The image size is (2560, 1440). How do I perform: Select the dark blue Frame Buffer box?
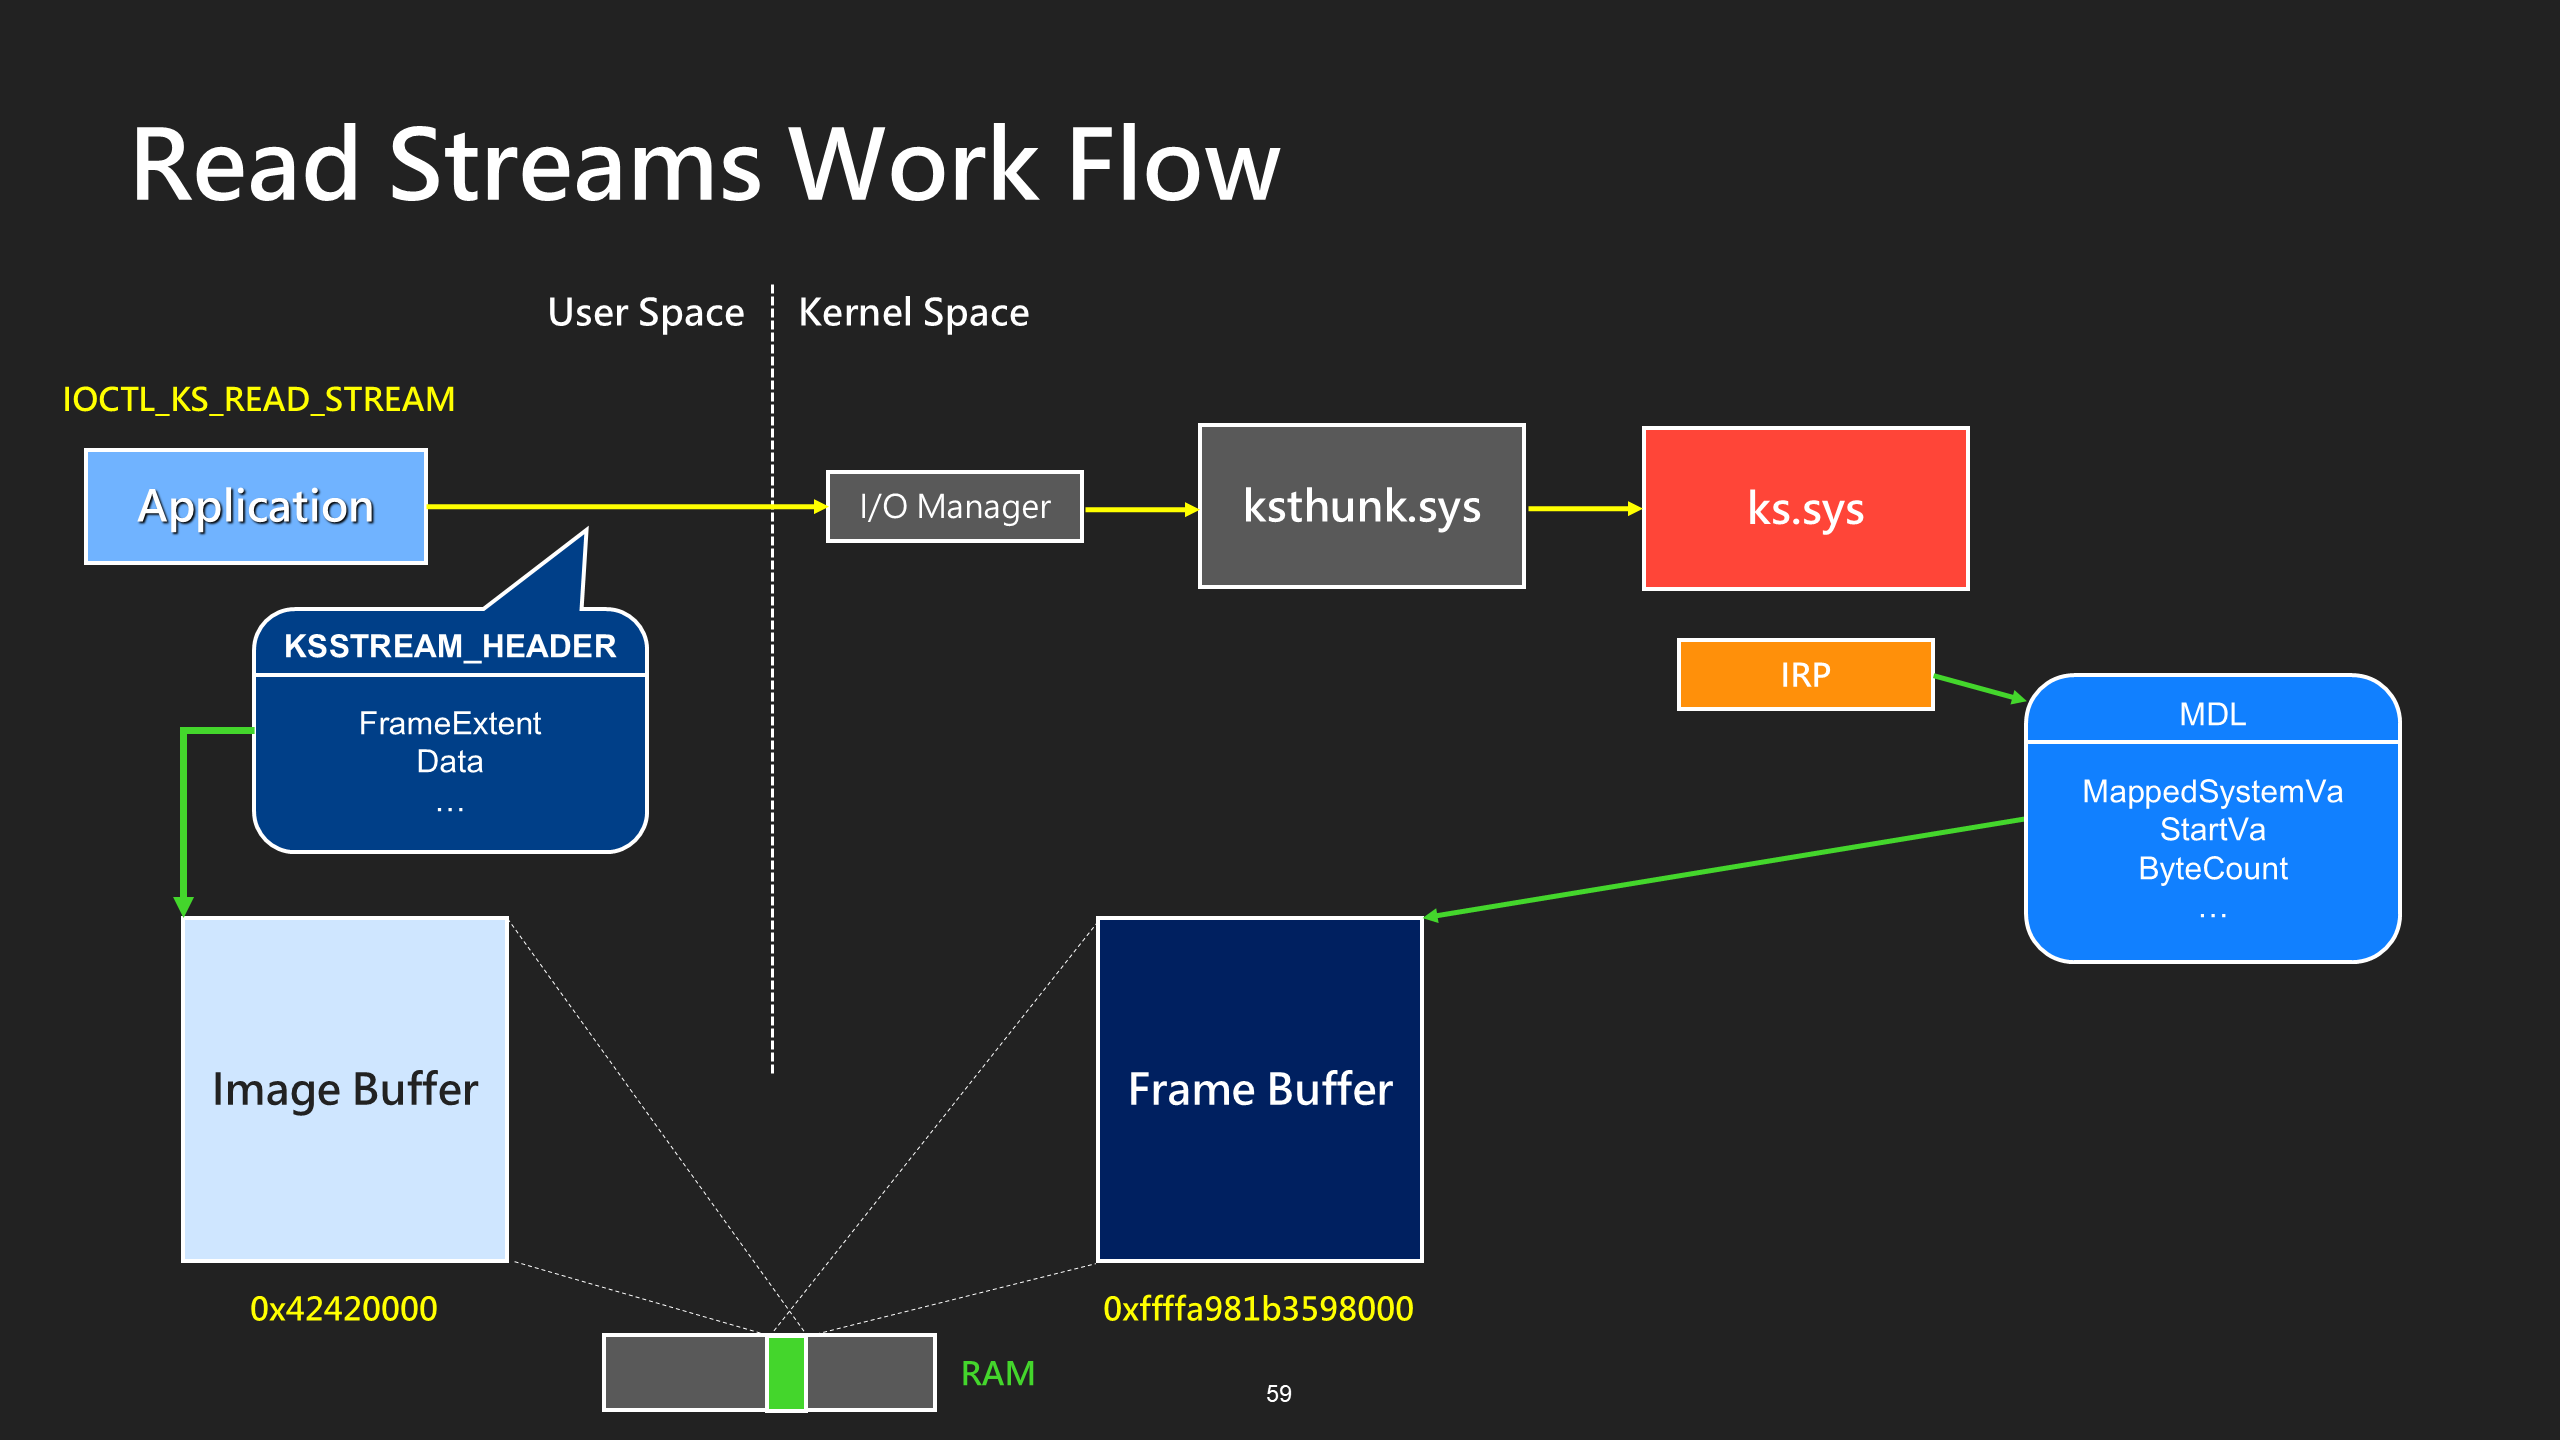coord(1260,1089)
